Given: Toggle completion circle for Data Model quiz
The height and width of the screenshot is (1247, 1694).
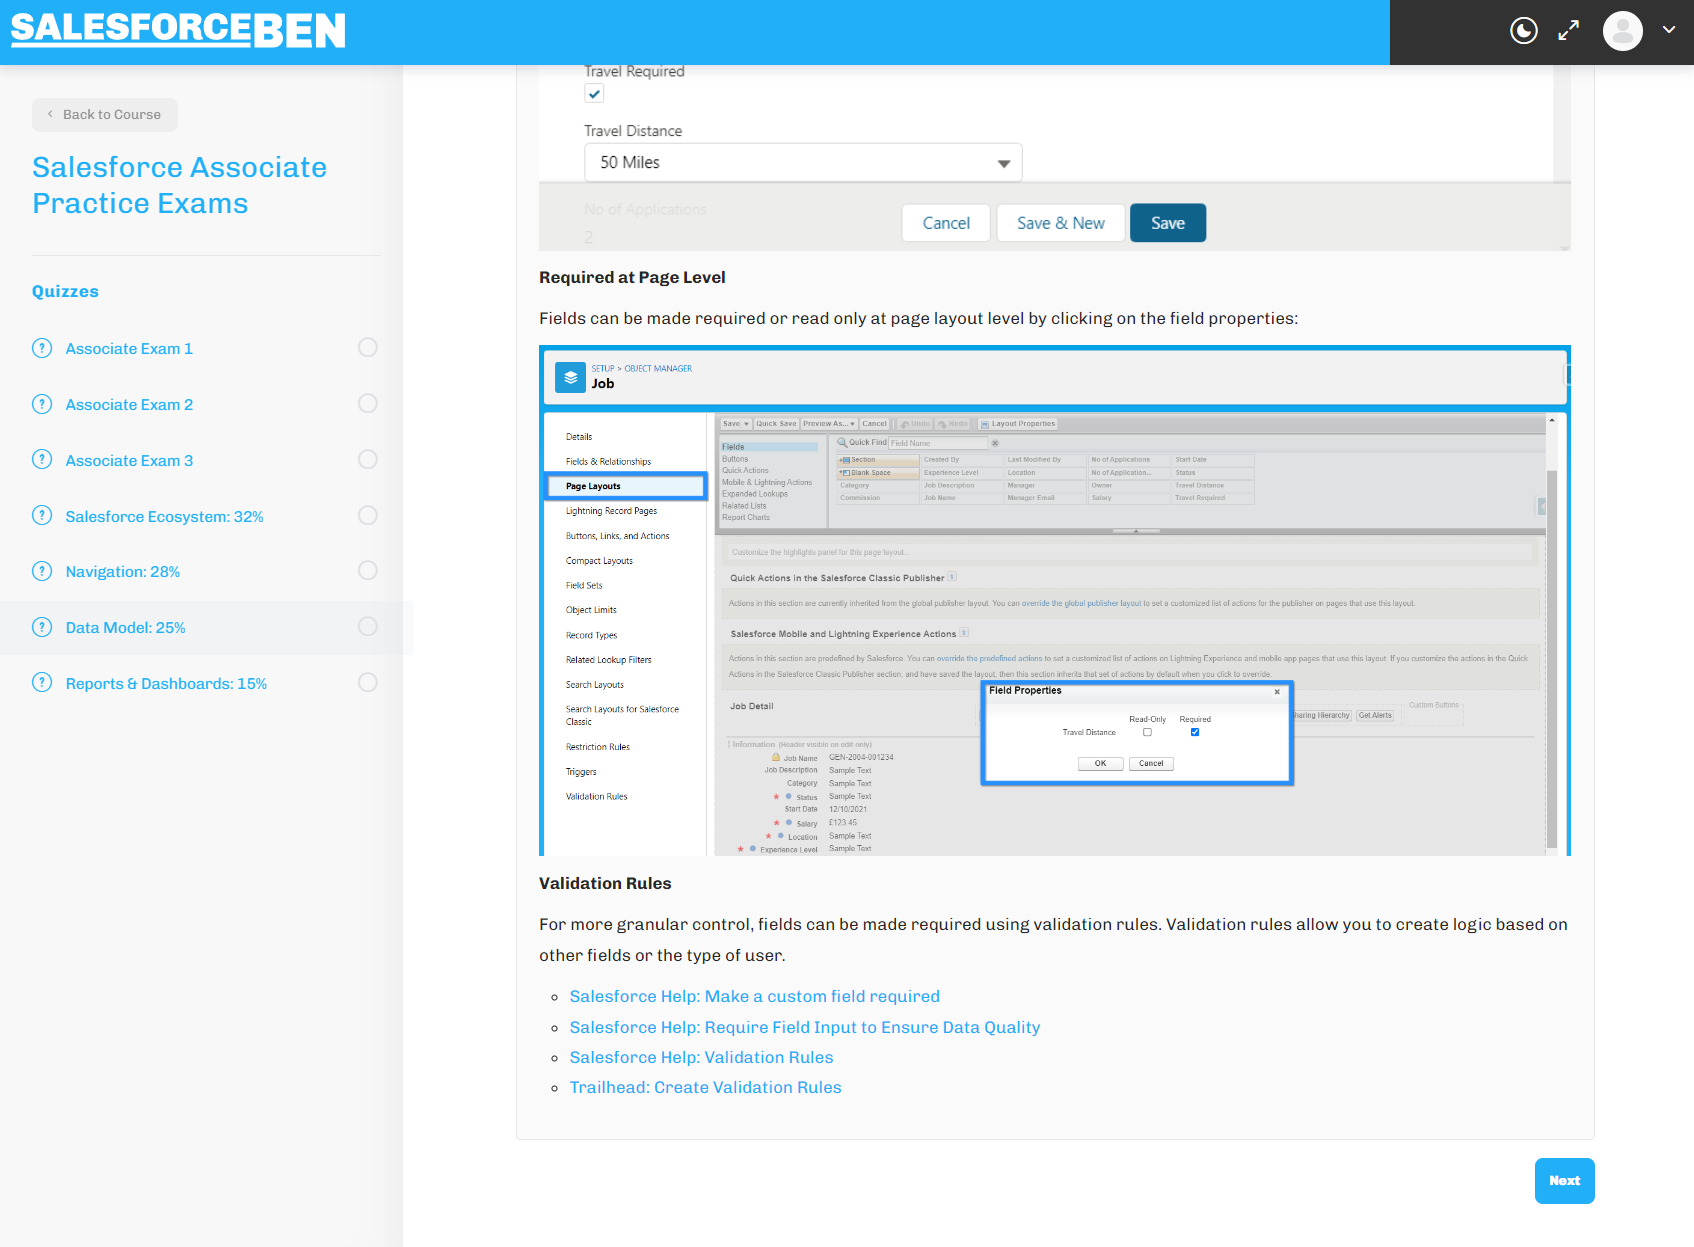Looking at the screenshot, I should (368, 626).
